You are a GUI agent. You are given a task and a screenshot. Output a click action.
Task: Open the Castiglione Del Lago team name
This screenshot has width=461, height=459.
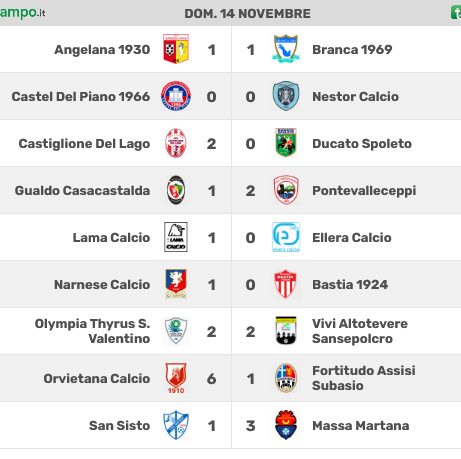tap(84, 144)
